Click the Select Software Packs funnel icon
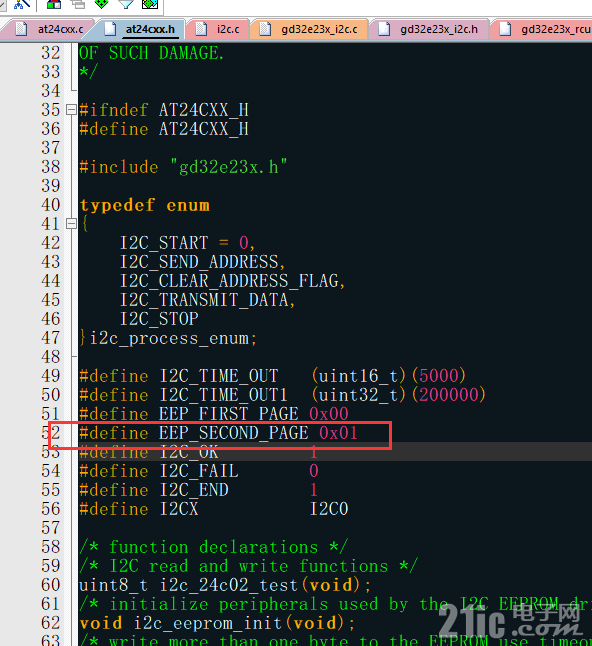 click(126, 4)
